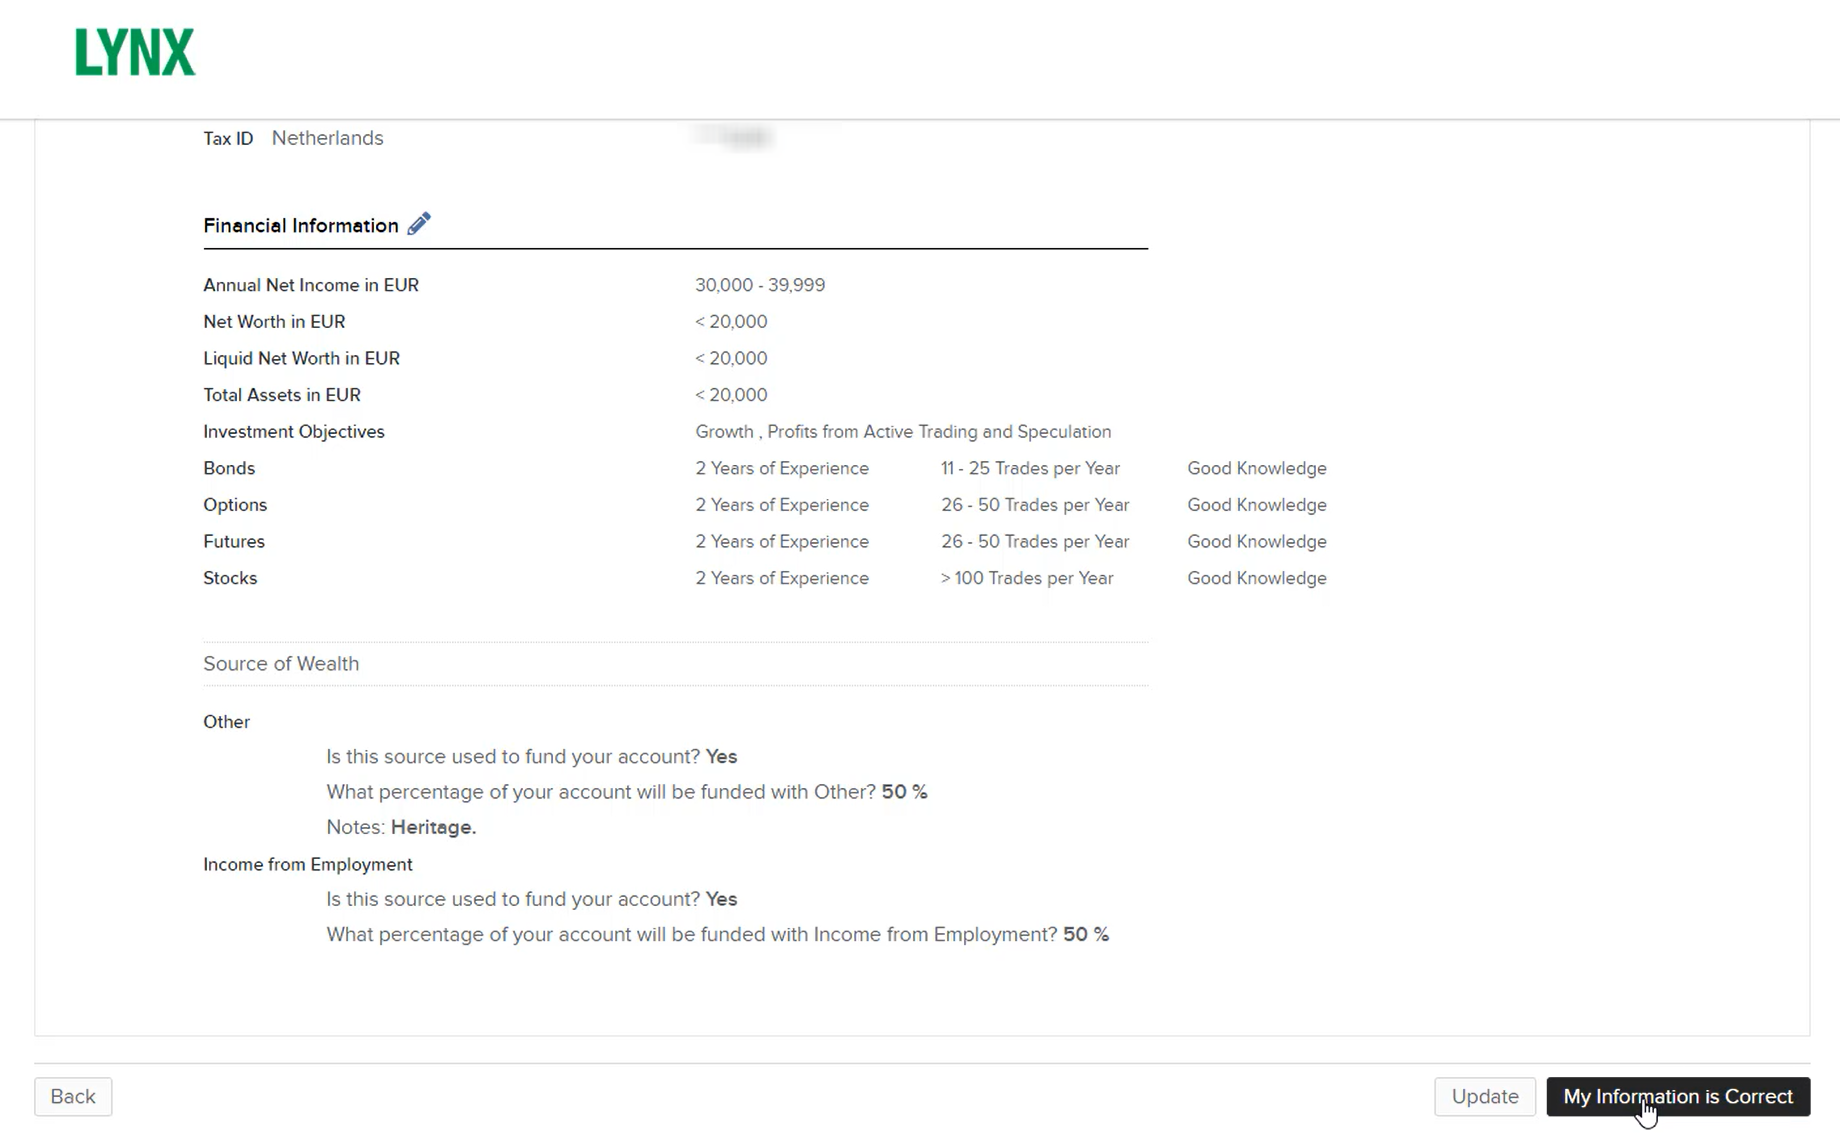Edit Financial Information with pencil icon

click(x=419, y=224)
